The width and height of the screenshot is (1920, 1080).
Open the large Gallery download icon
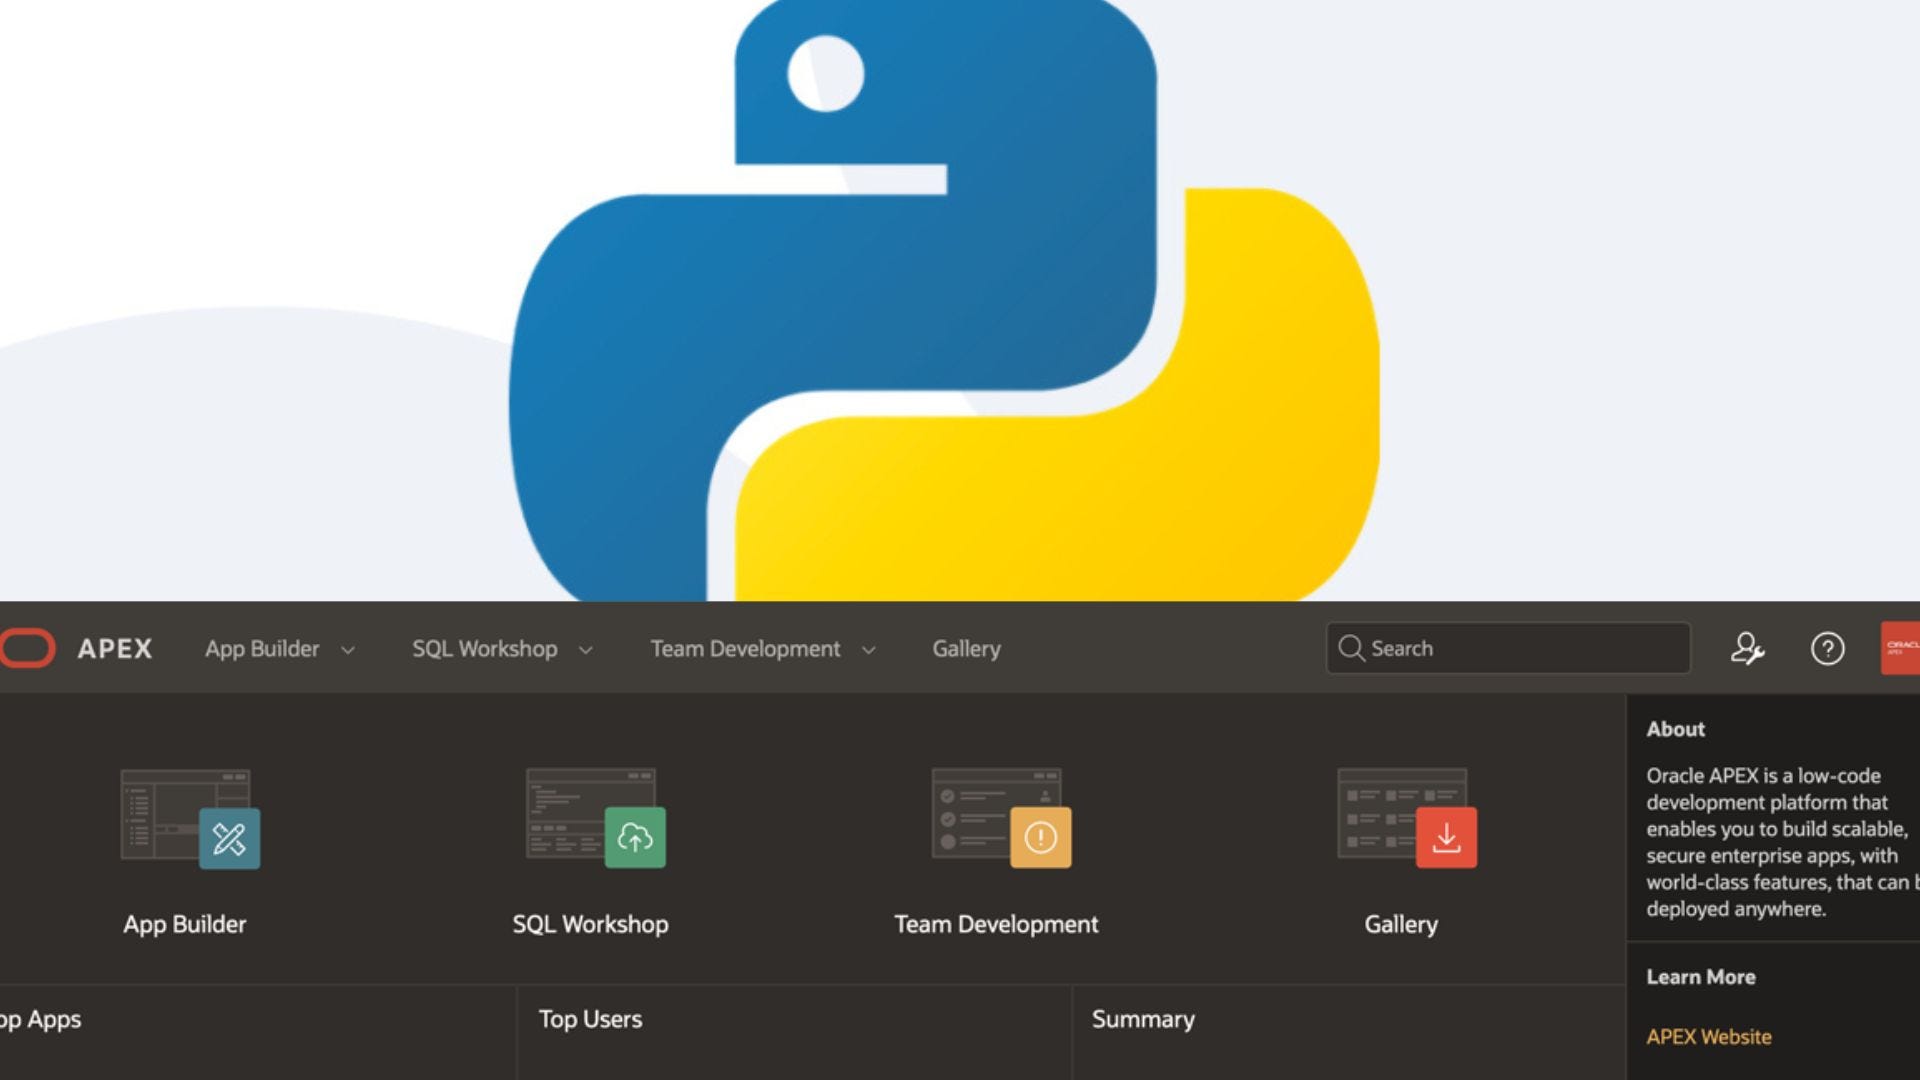pos(1407,818)
